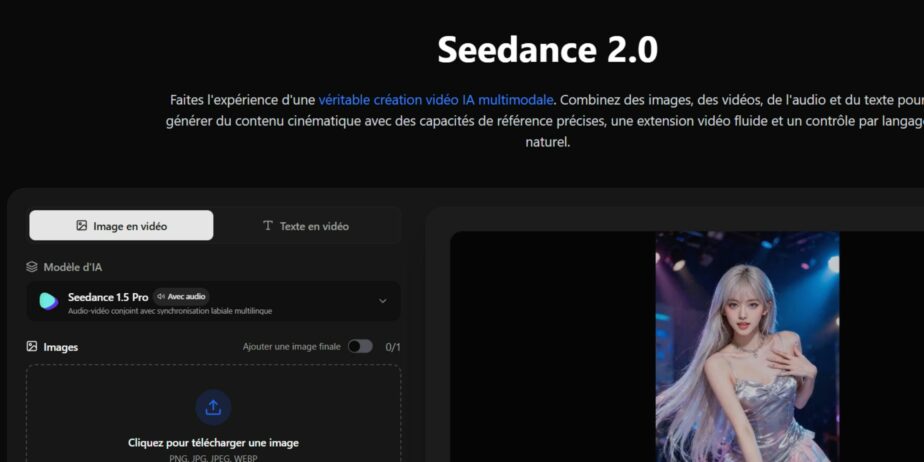The height and width of the screenshot is (462, 924).
Task: Switch to the Texte en vidéo tab
Action: point(306,226)
